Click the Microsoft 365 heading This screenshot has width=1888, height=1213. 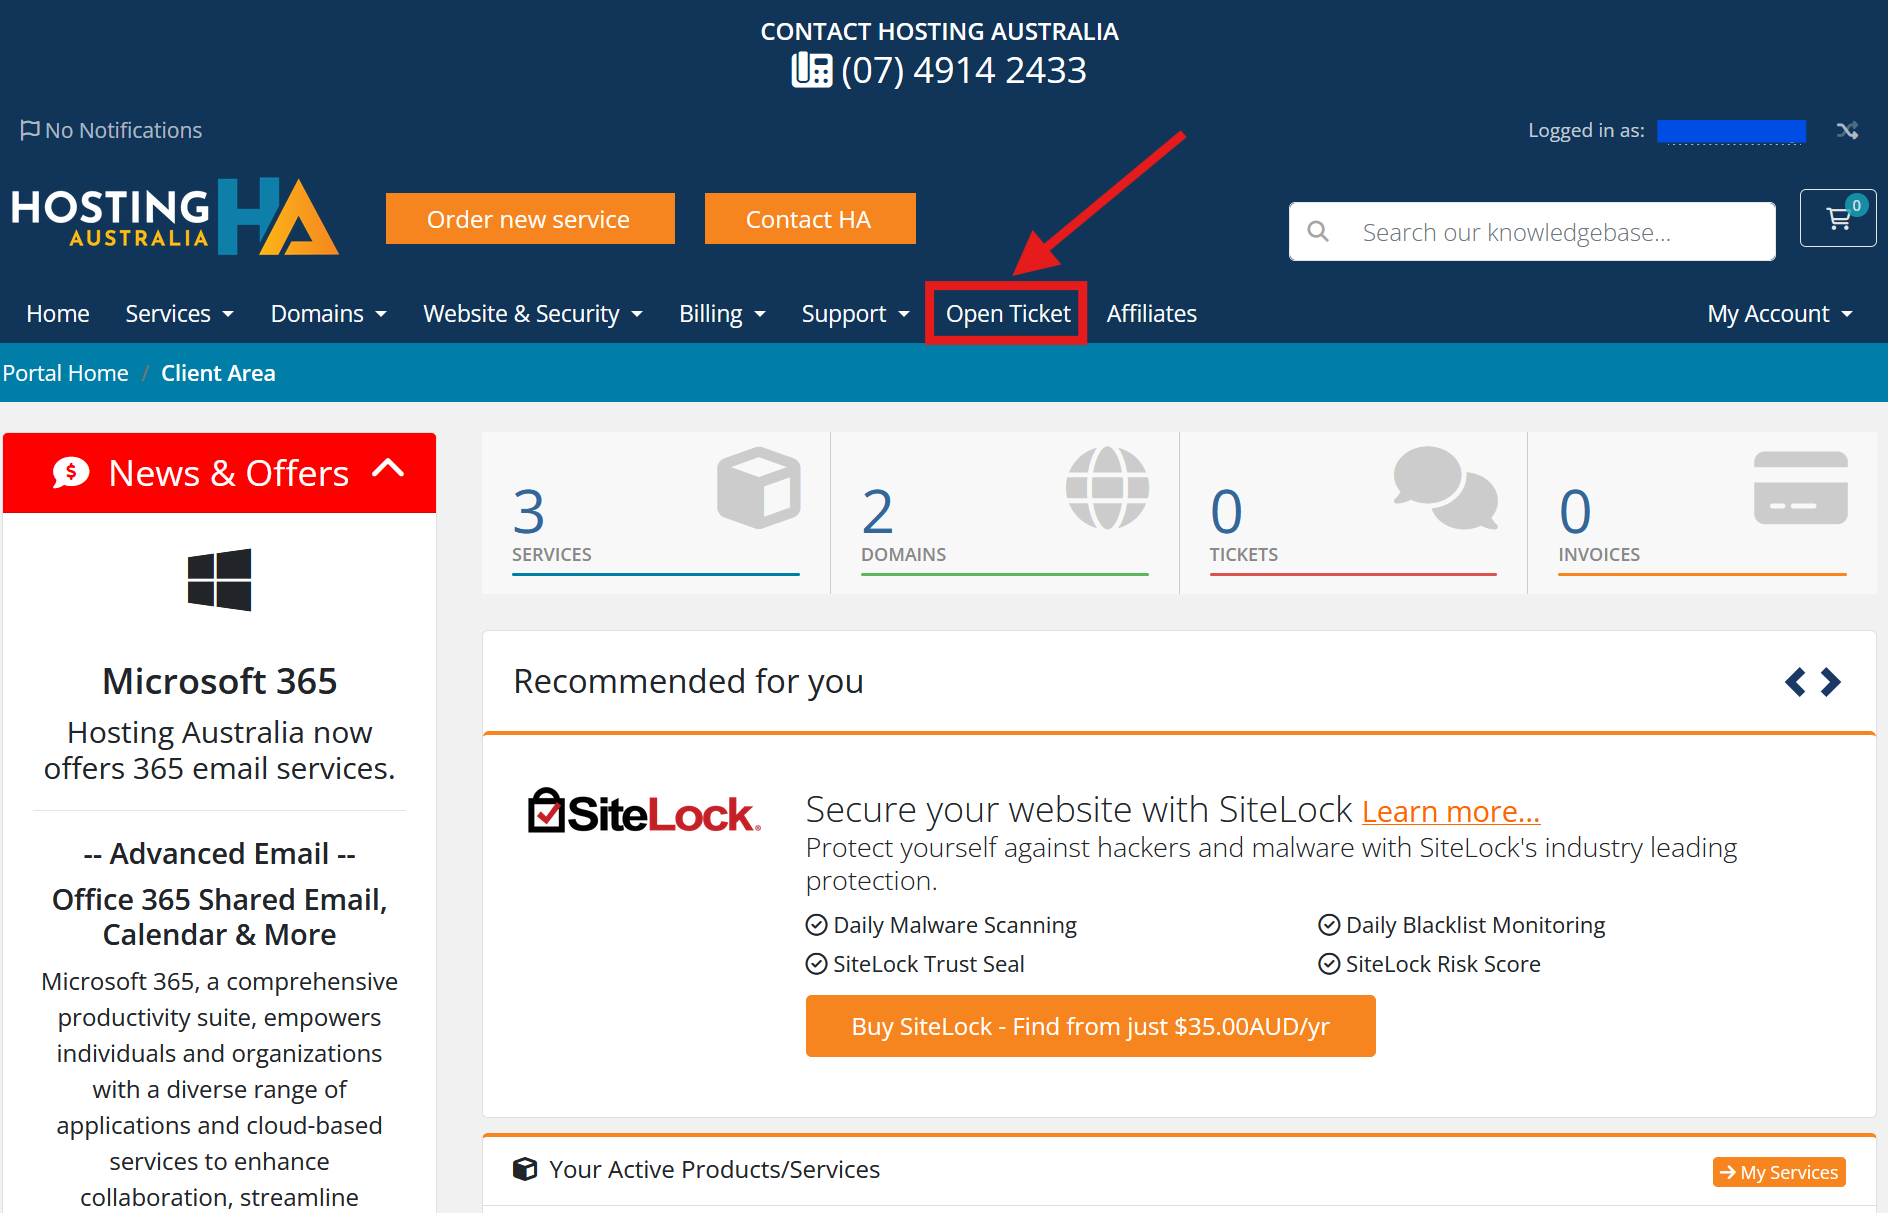click(220, 681)
